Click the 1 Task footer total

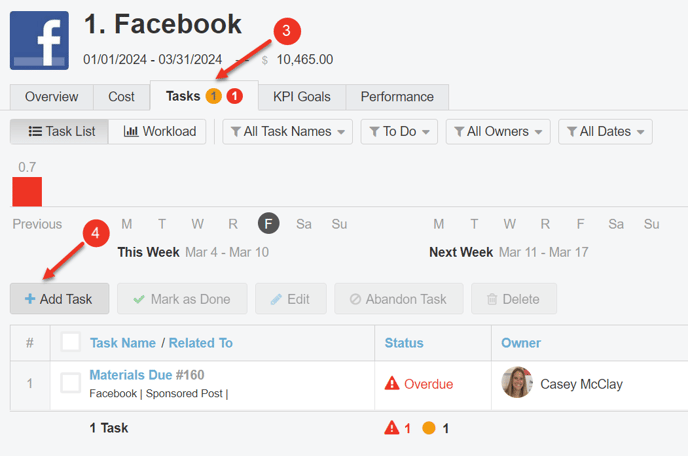click(109, 428)
